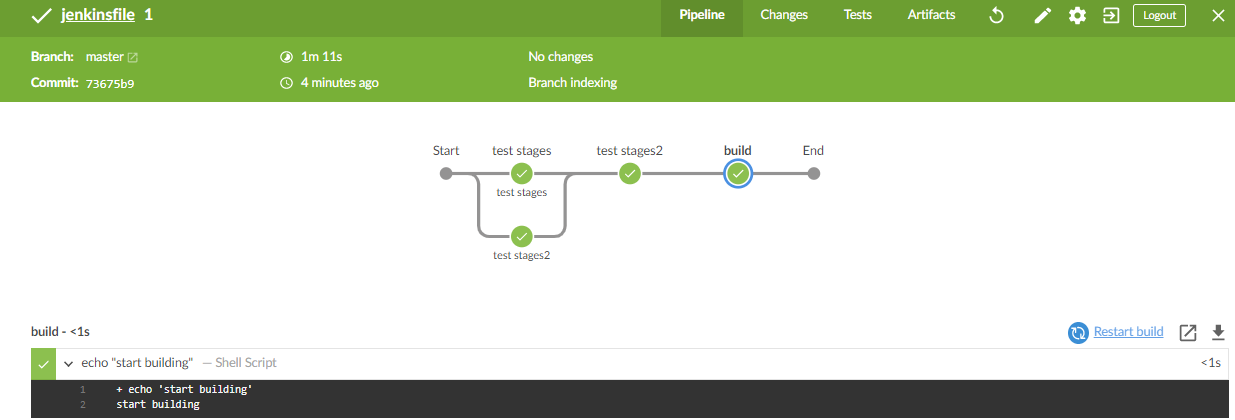Click the Restart build link text

[1128, 332]
